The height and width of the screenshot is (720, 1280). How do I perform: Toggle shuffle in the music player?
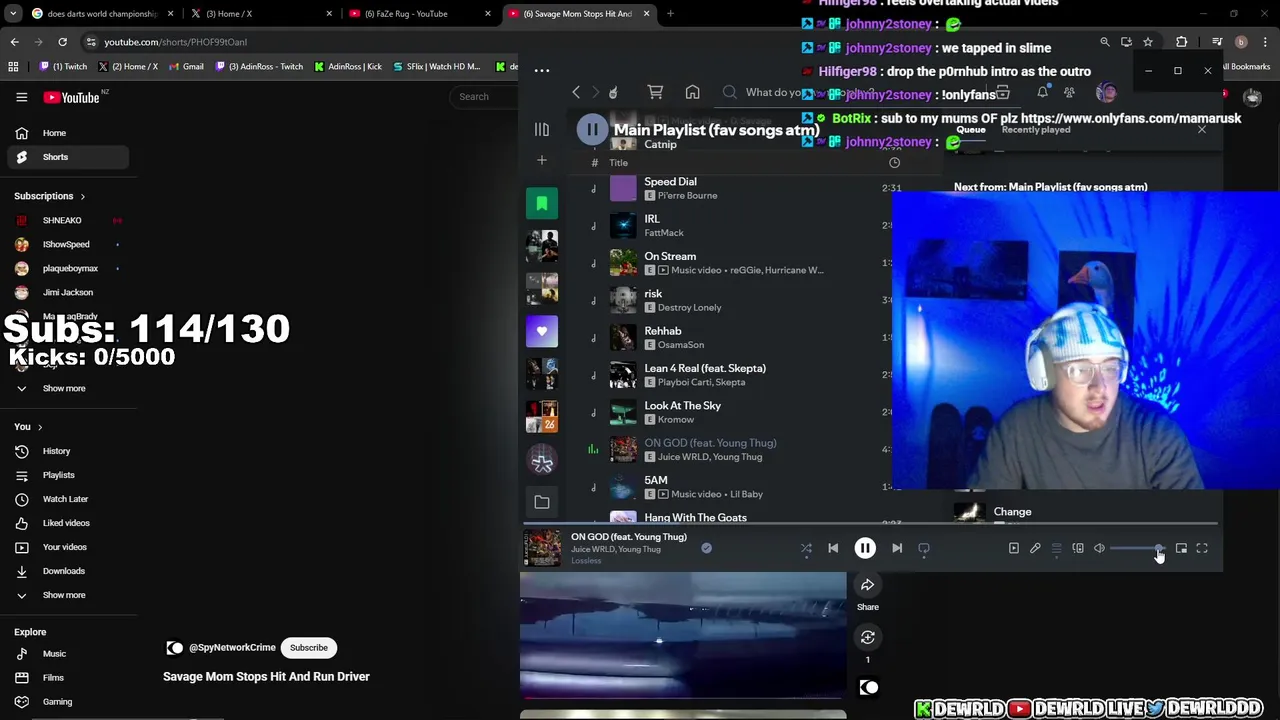click(x=806, y=548)
